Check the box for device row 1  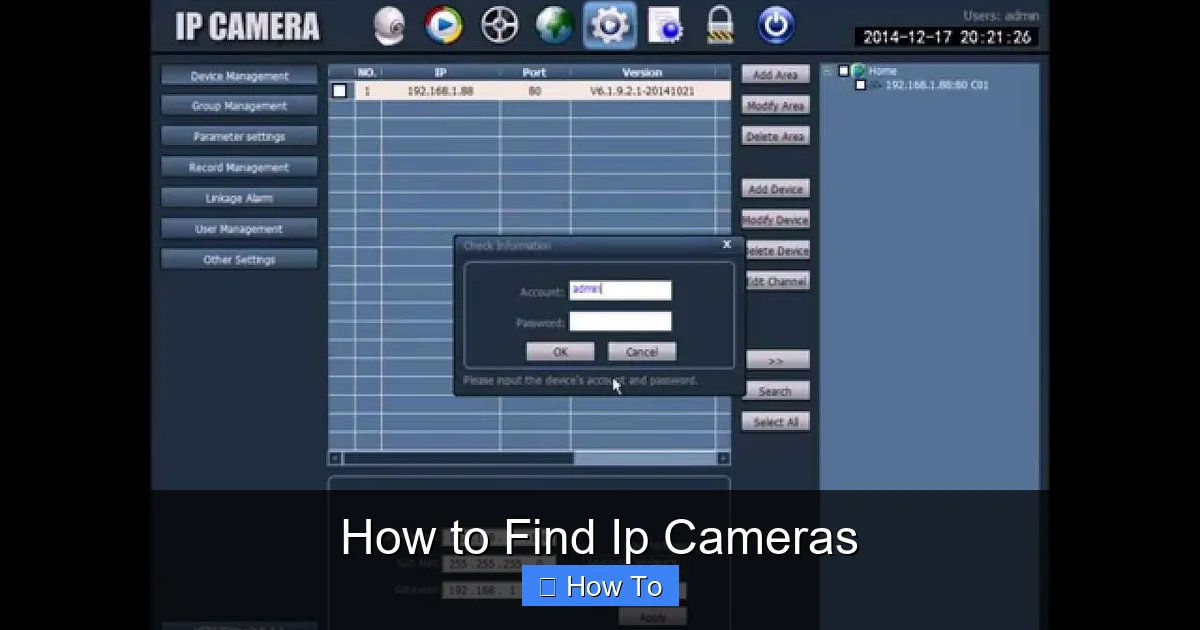[340, 91]
